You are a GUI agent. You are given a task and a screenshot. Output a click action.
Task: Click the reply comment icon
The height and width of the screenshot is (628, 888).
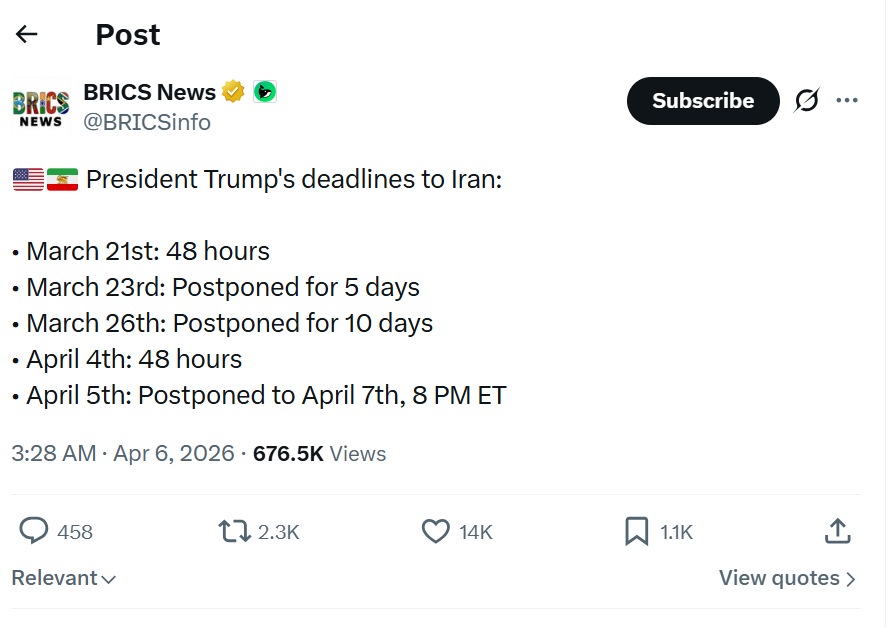[x=34, y=531]
